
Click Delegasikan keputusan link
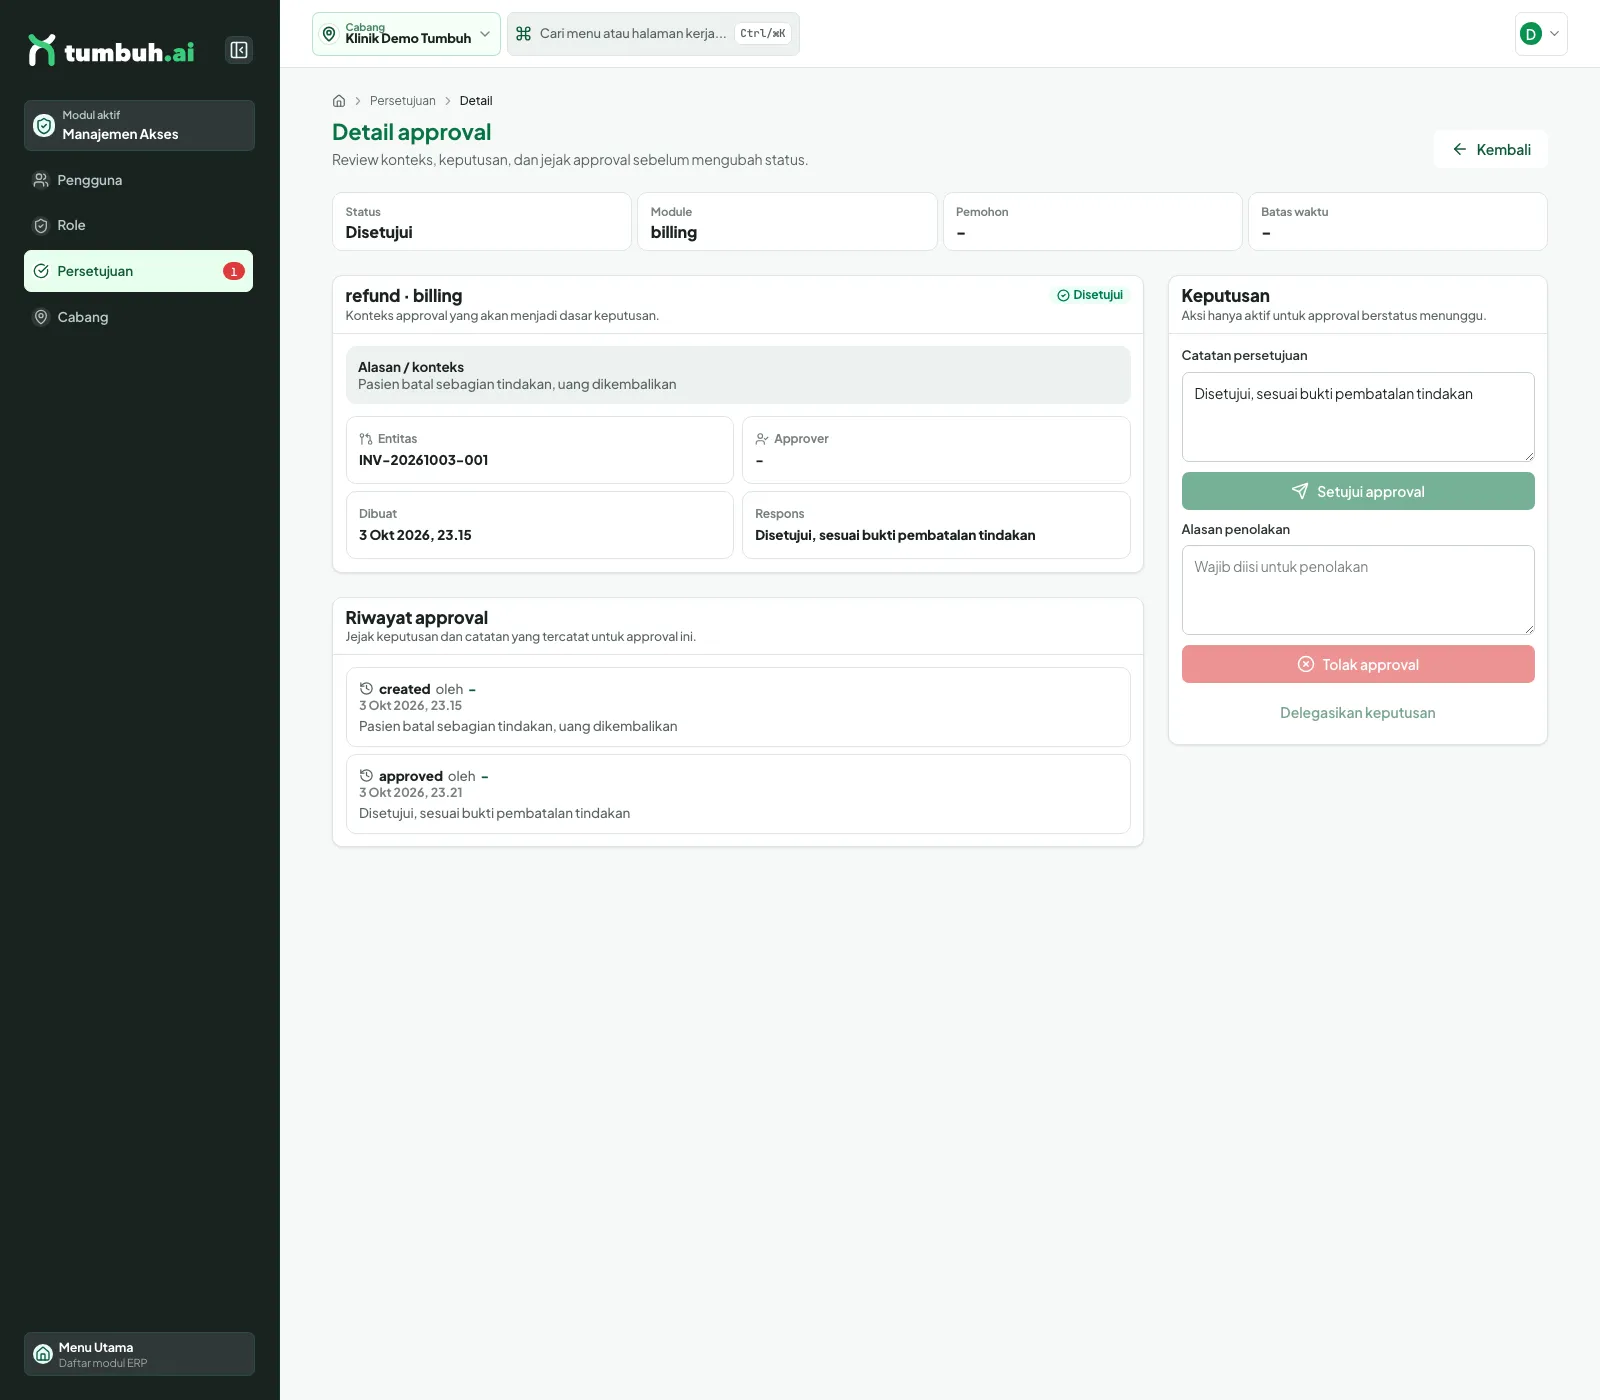tap(1358, 713)
